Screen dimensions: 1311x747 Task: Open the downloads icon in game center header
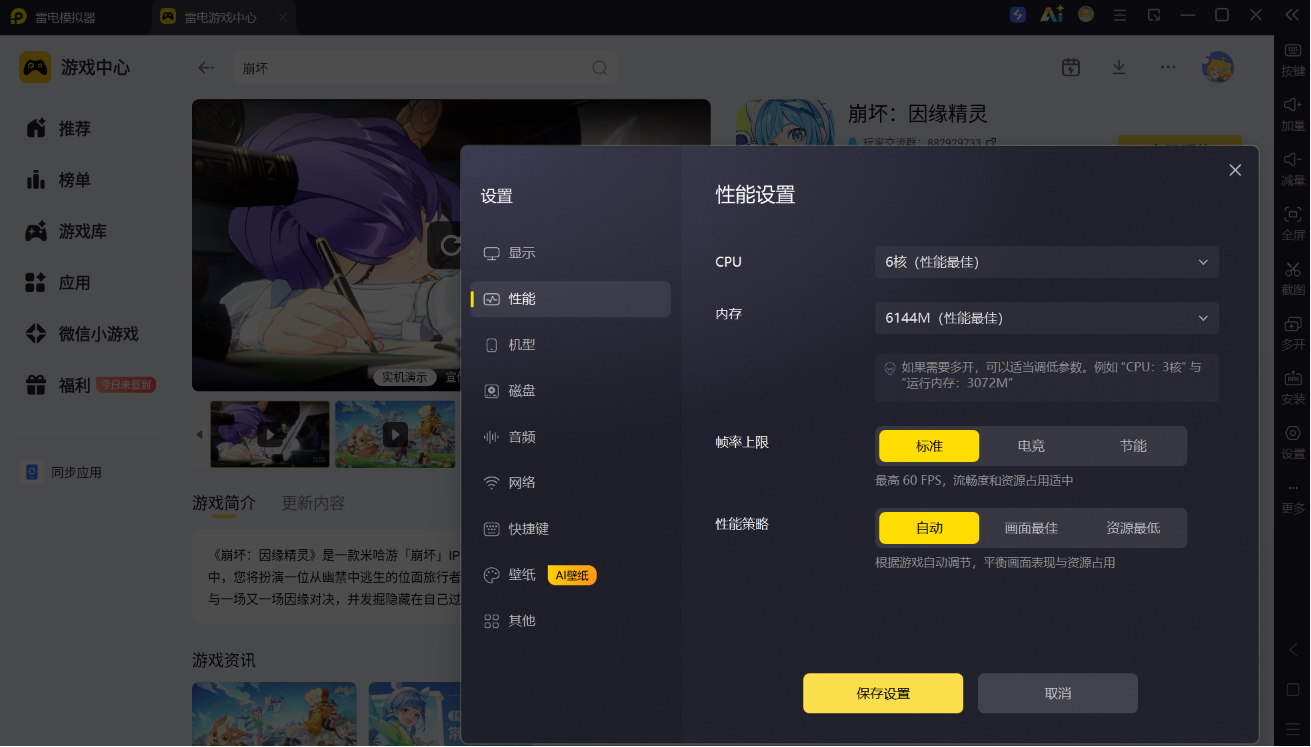point(1119,67)
